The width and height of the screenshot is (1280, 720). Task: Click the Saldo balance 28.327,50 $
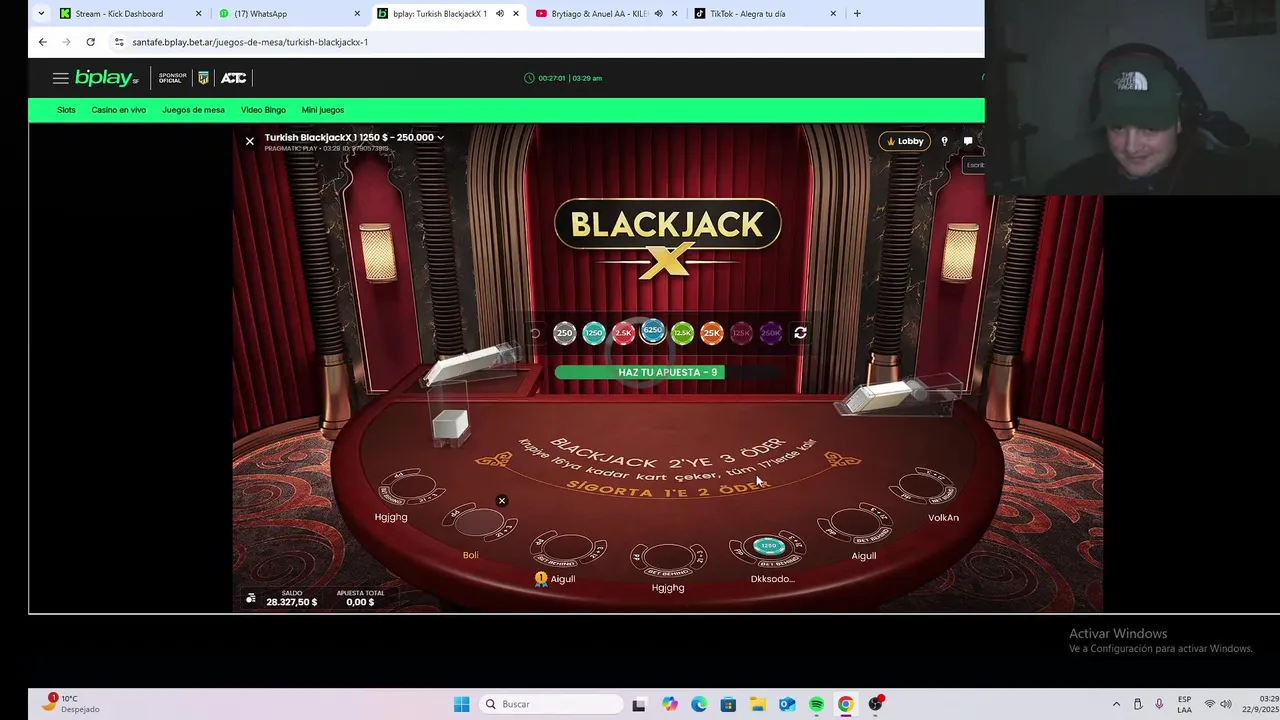(x=292, y=602)
